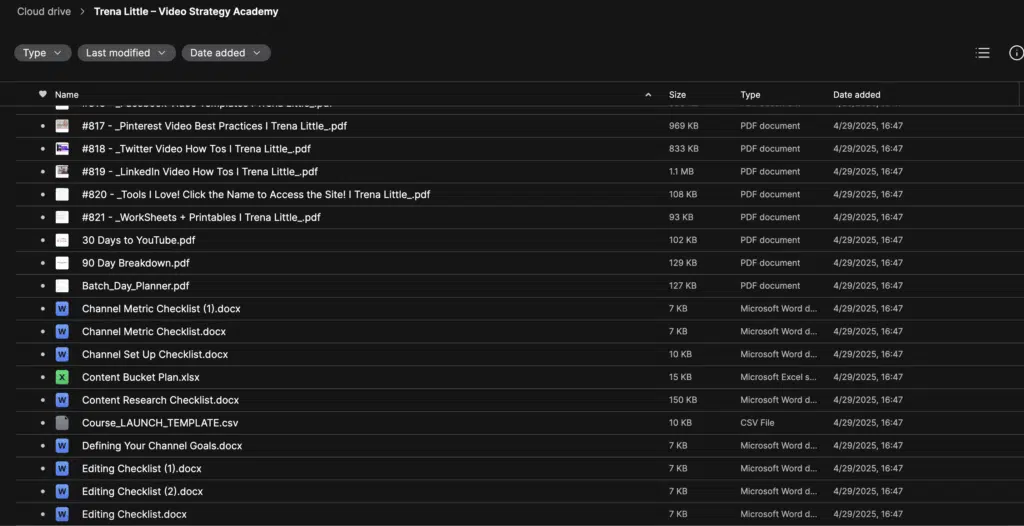1024x526 pixels.
Task: Toggle favorite dot for 30 Days to YouTube.pdf
Action: (x=42, y=240)
